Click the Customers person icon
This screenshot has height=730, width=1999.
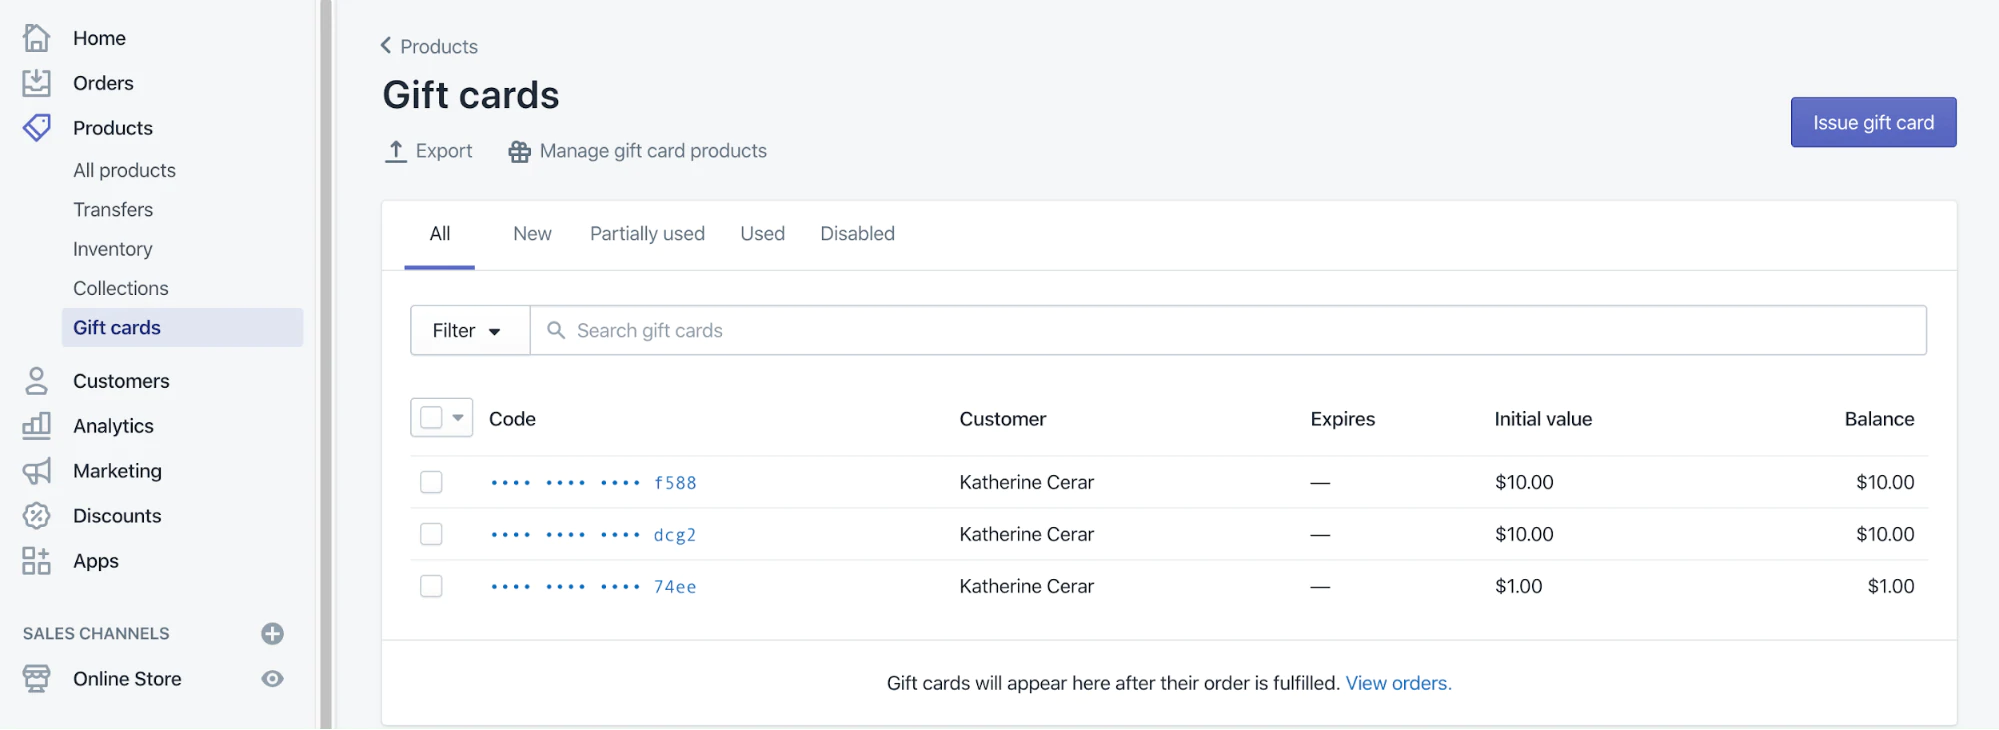[36, 381]
